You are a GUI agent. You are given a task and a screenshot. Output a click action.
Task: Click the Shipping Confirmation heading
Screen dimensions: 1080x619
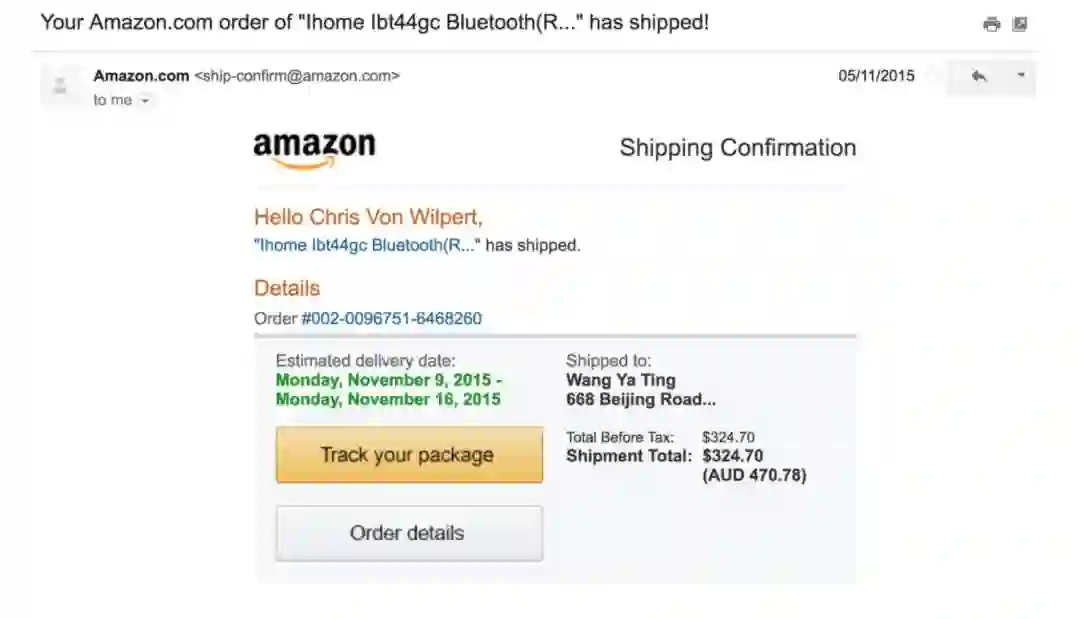coord(737,148)
